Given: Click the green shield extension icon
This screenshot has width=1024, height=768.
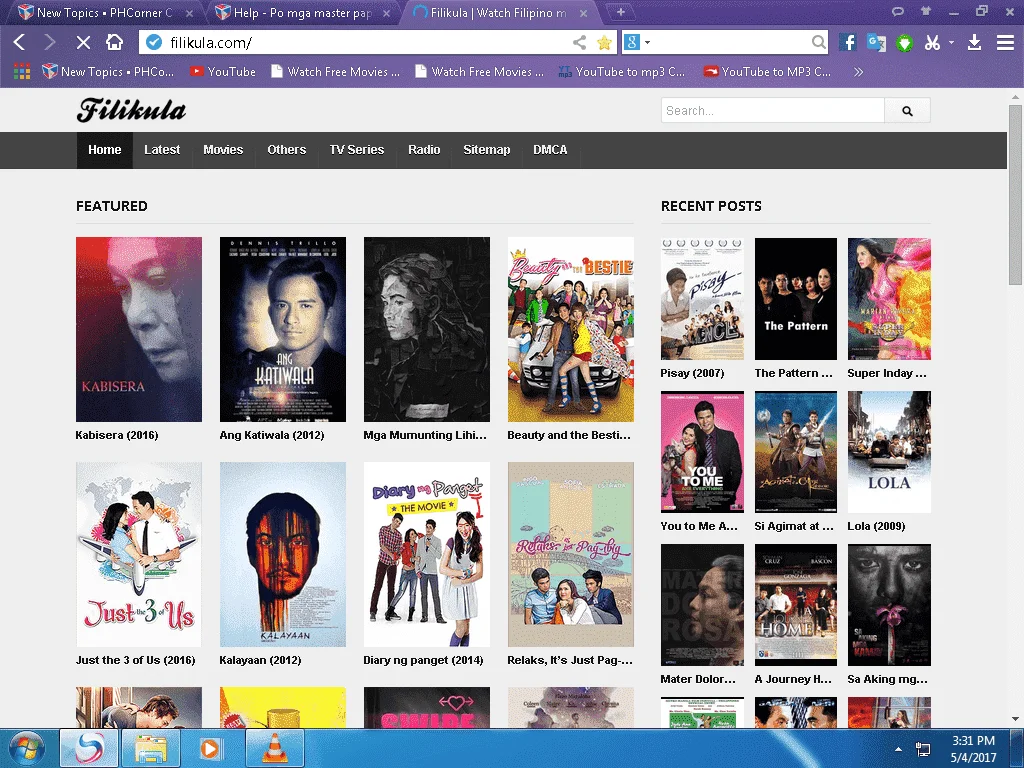Looking at the screenshot, I should (x=904, y=44).
